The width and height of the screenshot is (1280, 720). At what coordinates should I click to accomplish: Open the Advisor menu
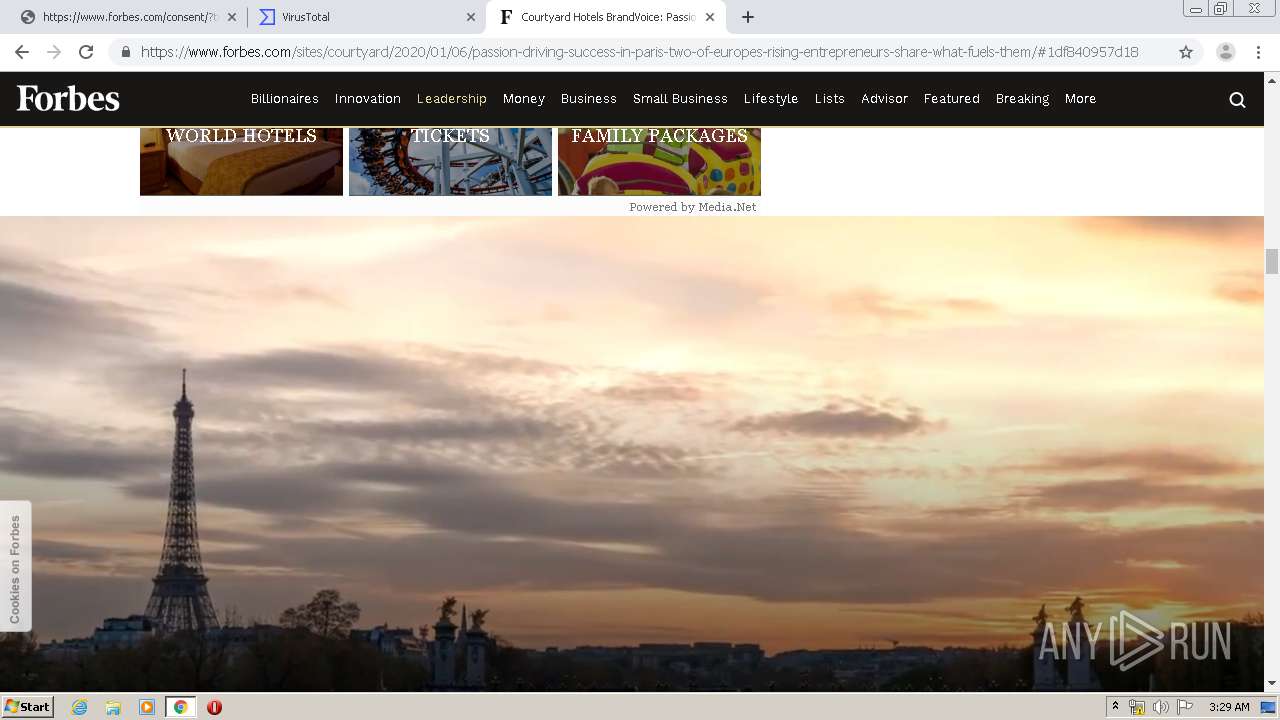point(885,99)
